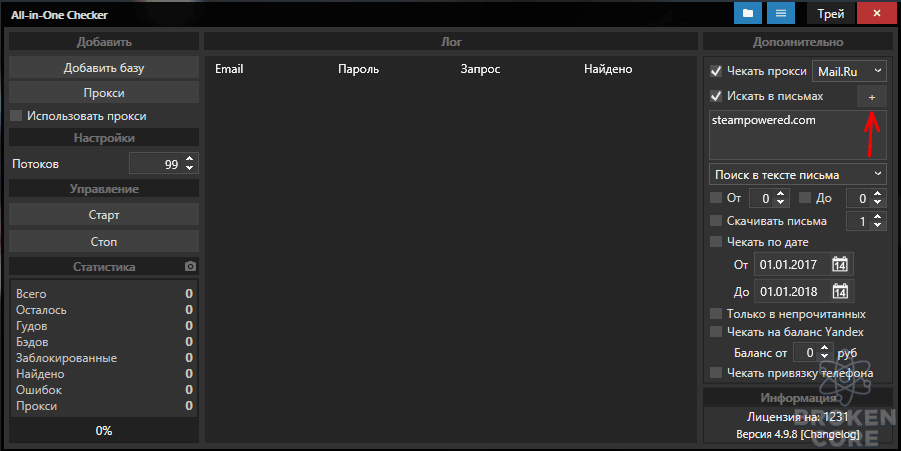Stop checking with Стоп button
The width and height of the screenshot is (901, 451).
pyautogui.click(x=104, y=241)
